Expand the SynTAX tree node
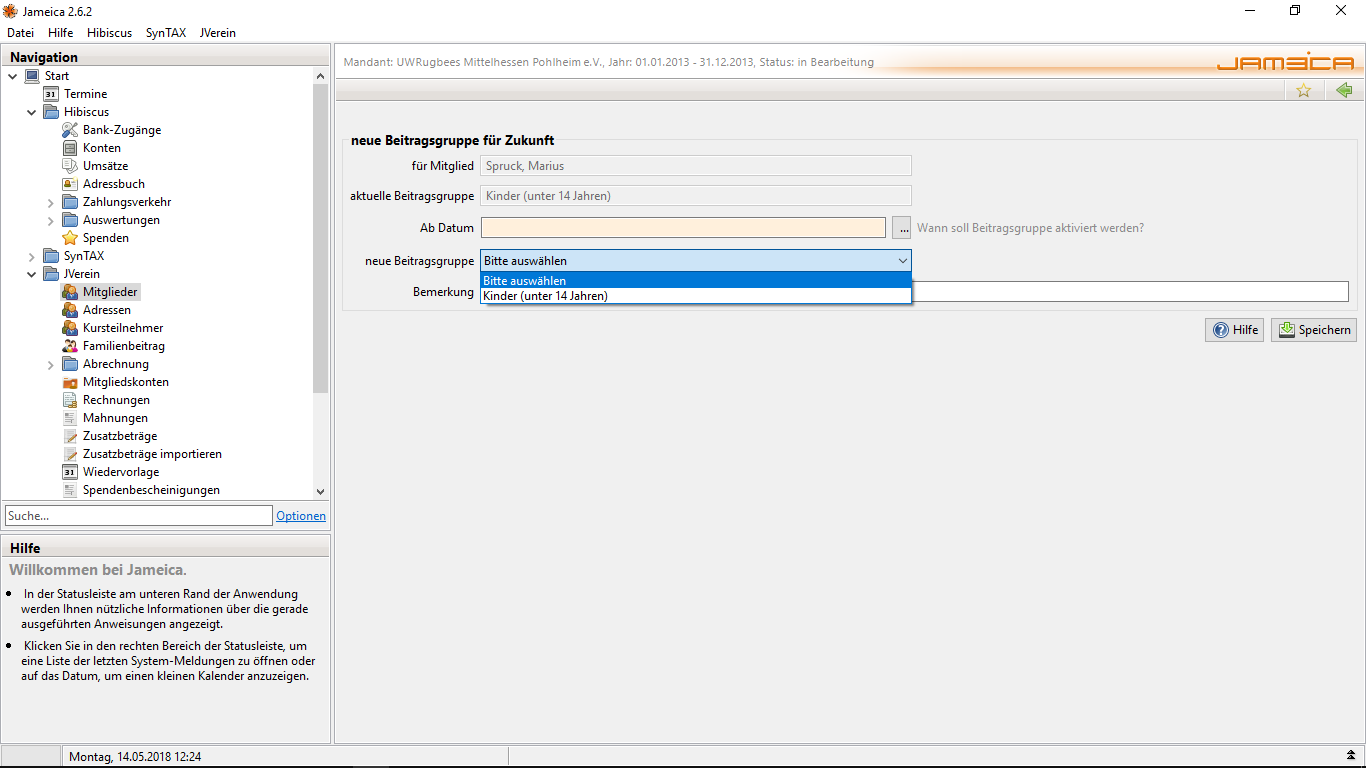The width and height of the screenshot is (1366, 768). (32, 256)
